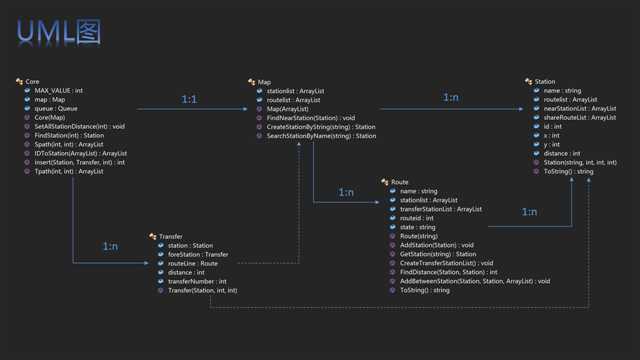Screen dimensions: 640x360
Task: Select Transfer distance : int text
Action: pyautogui.click(x=186, y=272)
